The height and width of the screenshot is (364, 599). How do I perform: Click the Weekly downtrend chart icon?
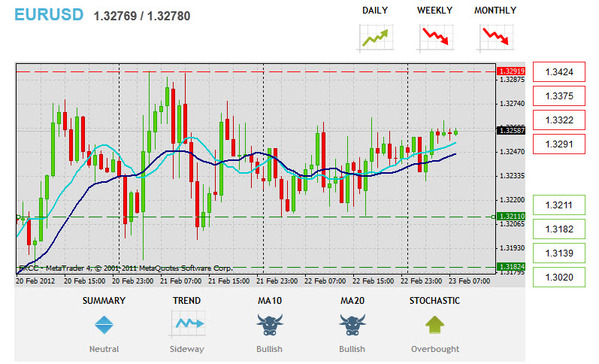click(x=435, y=37)
